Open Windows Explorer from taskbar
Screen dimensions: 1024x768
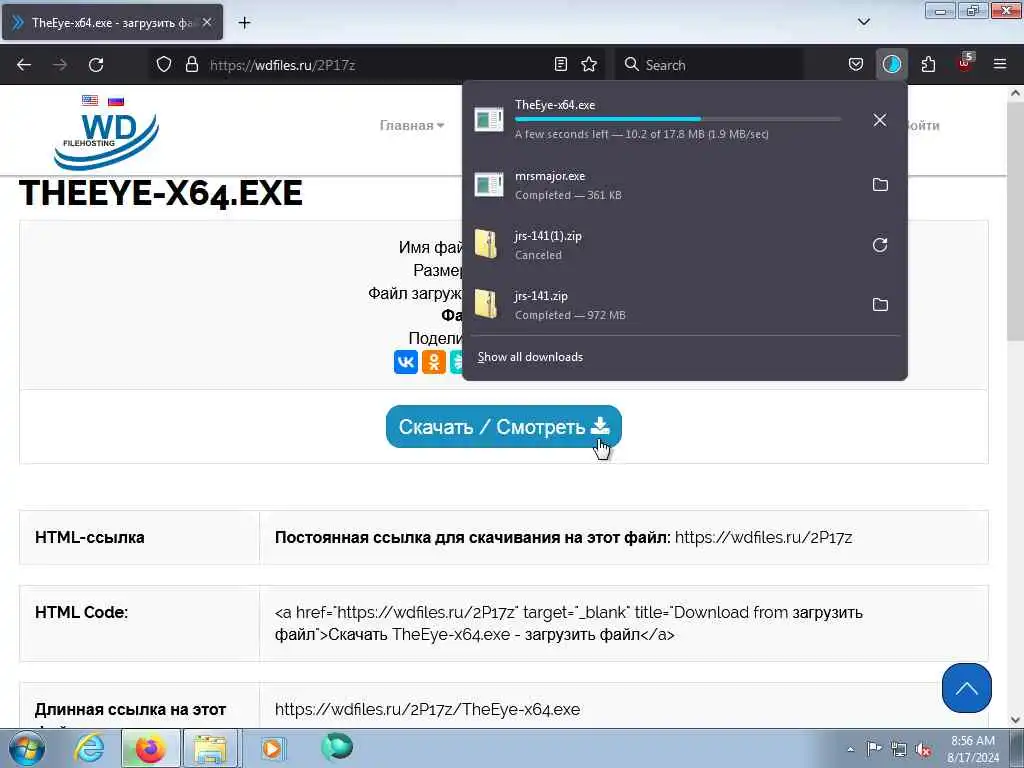tap(210, 748)
